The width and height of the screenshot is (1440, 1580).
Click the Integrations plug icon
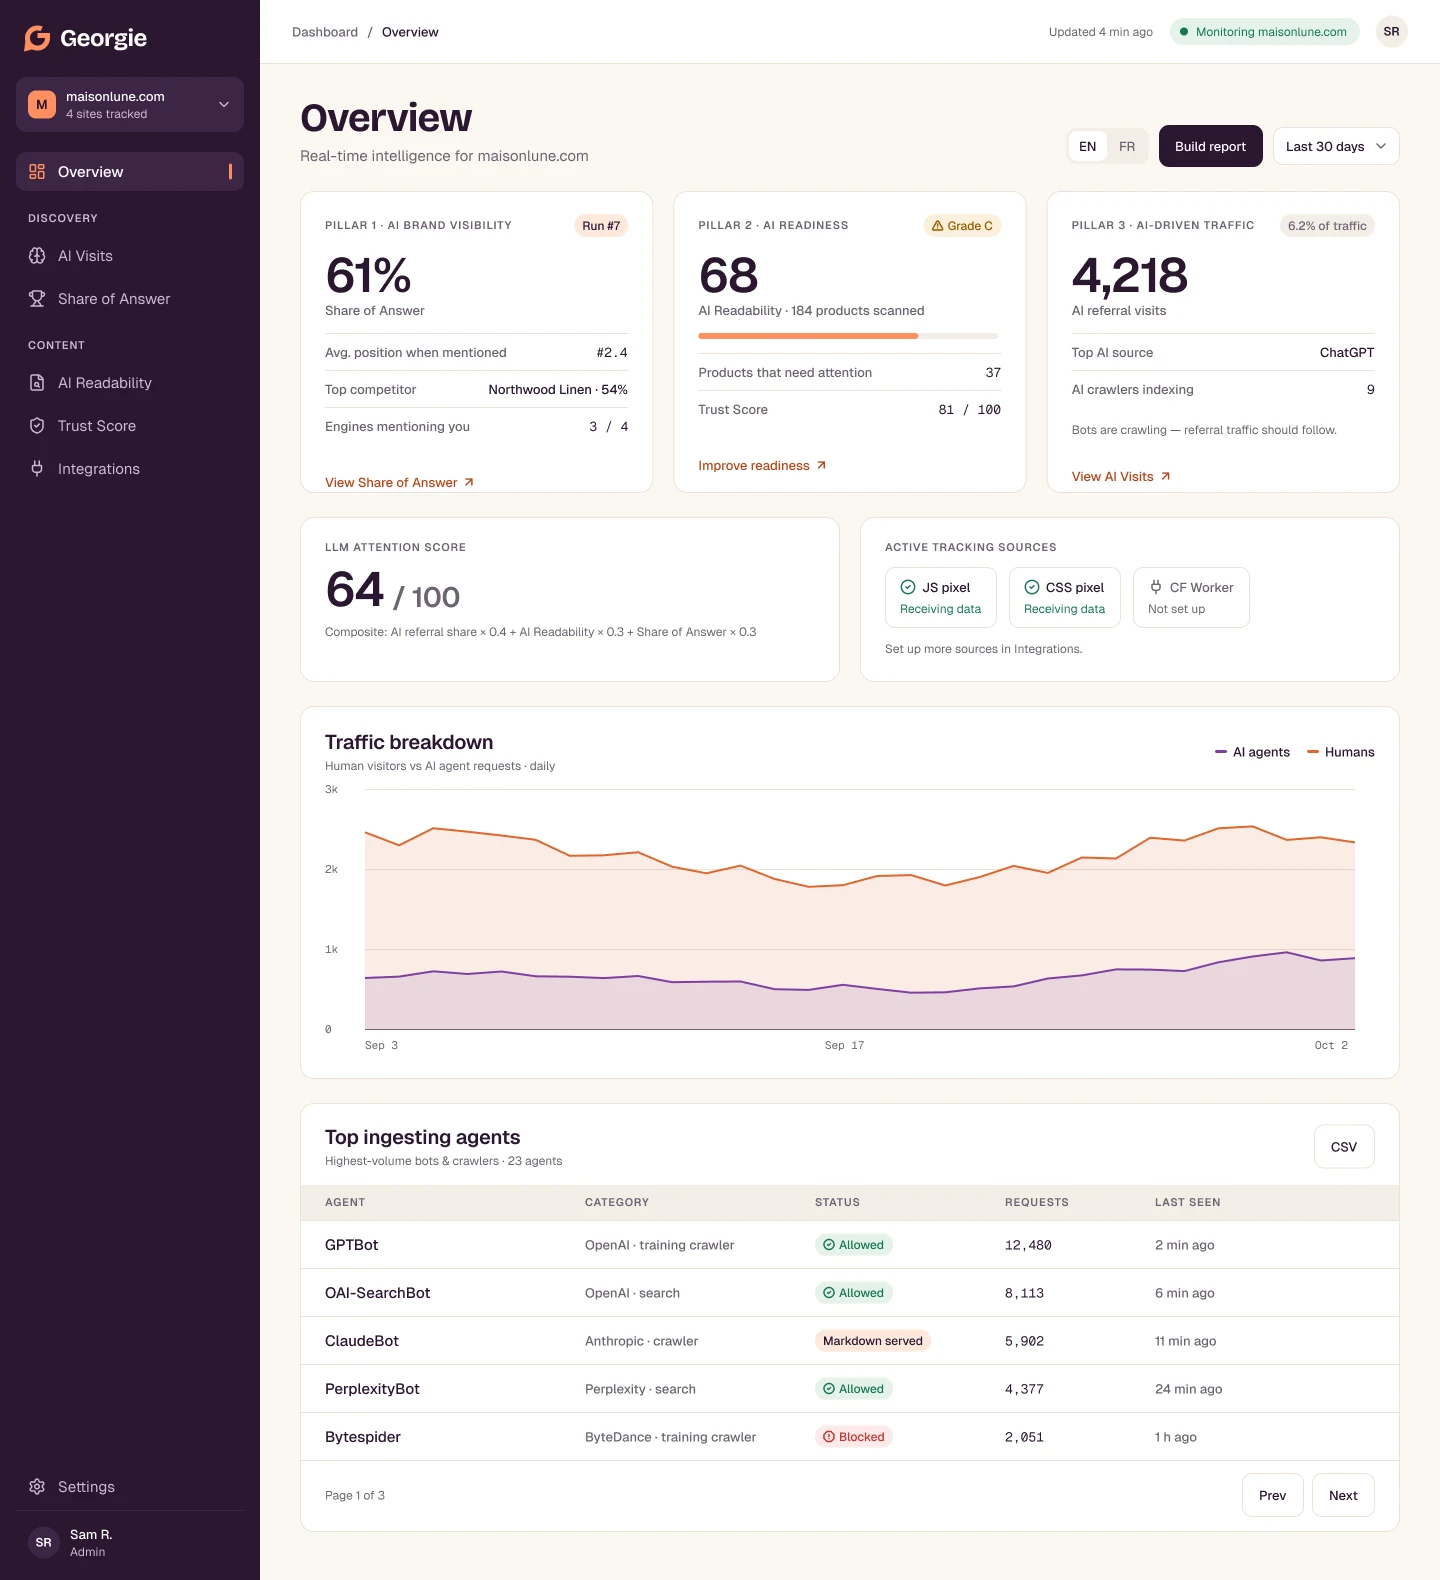[37, 469]
